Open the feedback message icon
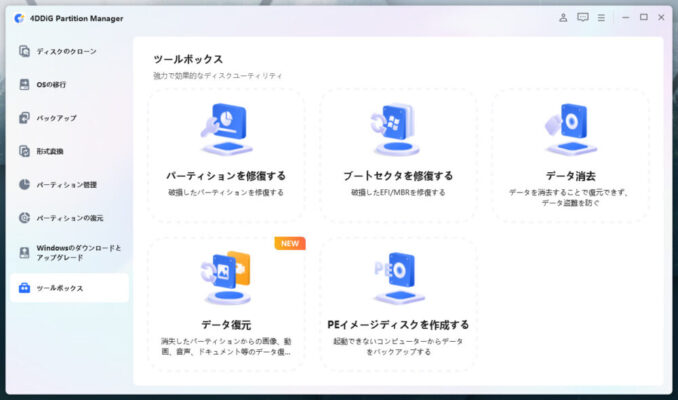Image resolution: width=678 pixels, height=400 pixels. (x=582, y=18)
